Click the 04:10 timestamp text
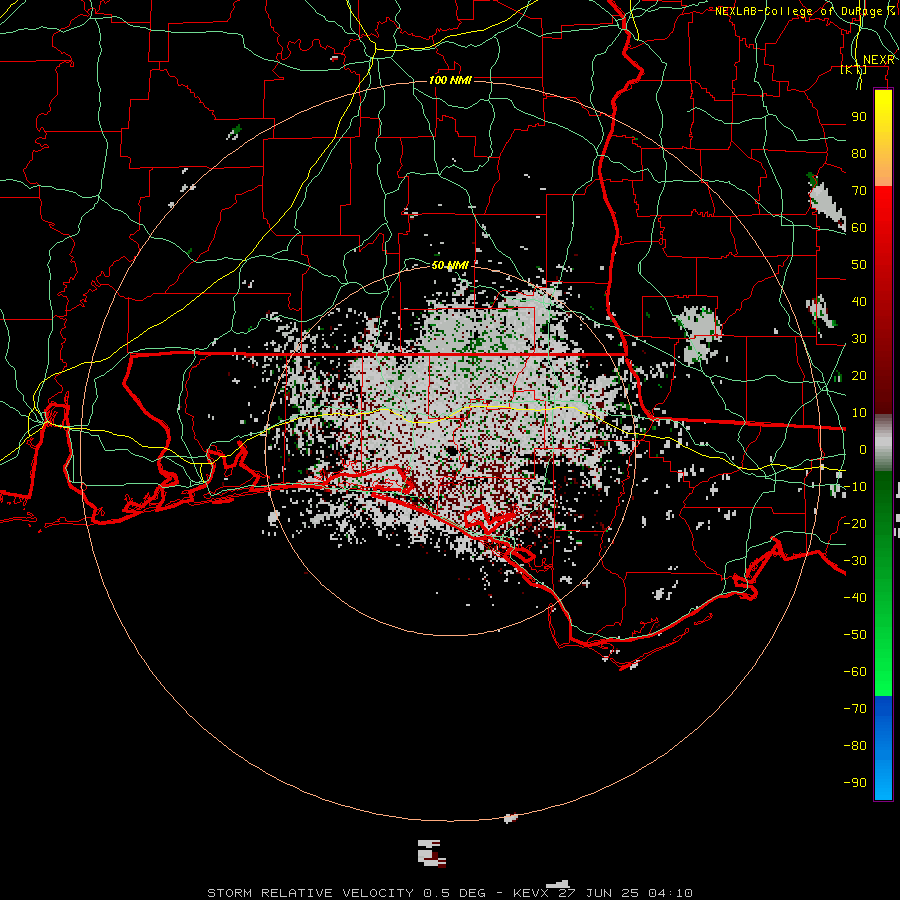 [x=670, y=893]
